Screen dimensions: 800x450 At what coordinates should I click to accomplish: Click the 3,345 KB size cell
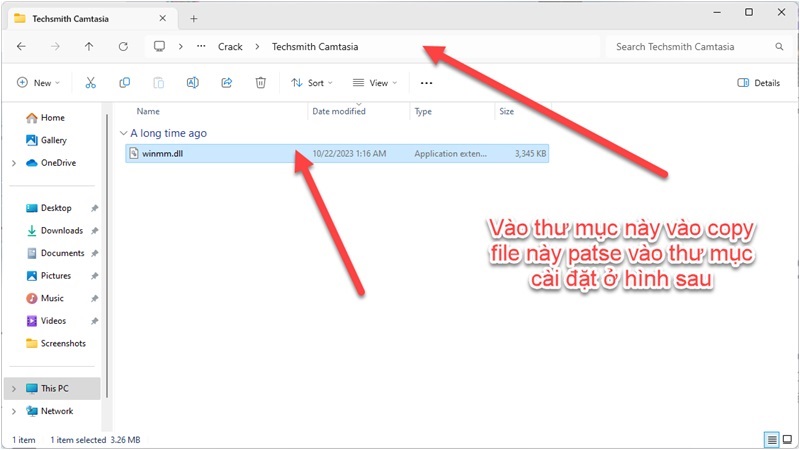[x=530, y=154]
